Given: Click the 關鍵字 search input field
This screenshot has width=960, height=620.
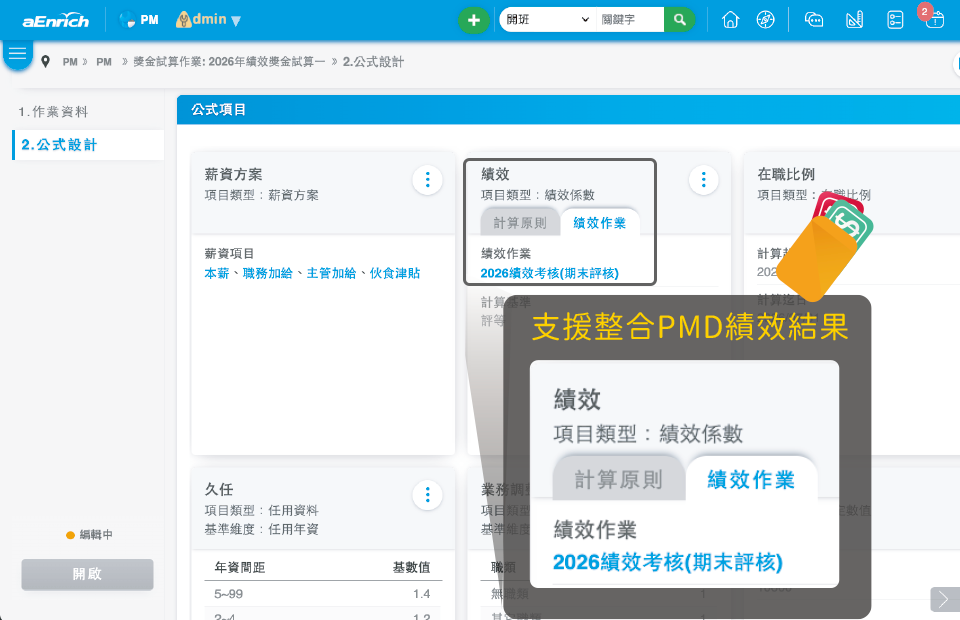Looking at the screenshot, I should (629, 20).
